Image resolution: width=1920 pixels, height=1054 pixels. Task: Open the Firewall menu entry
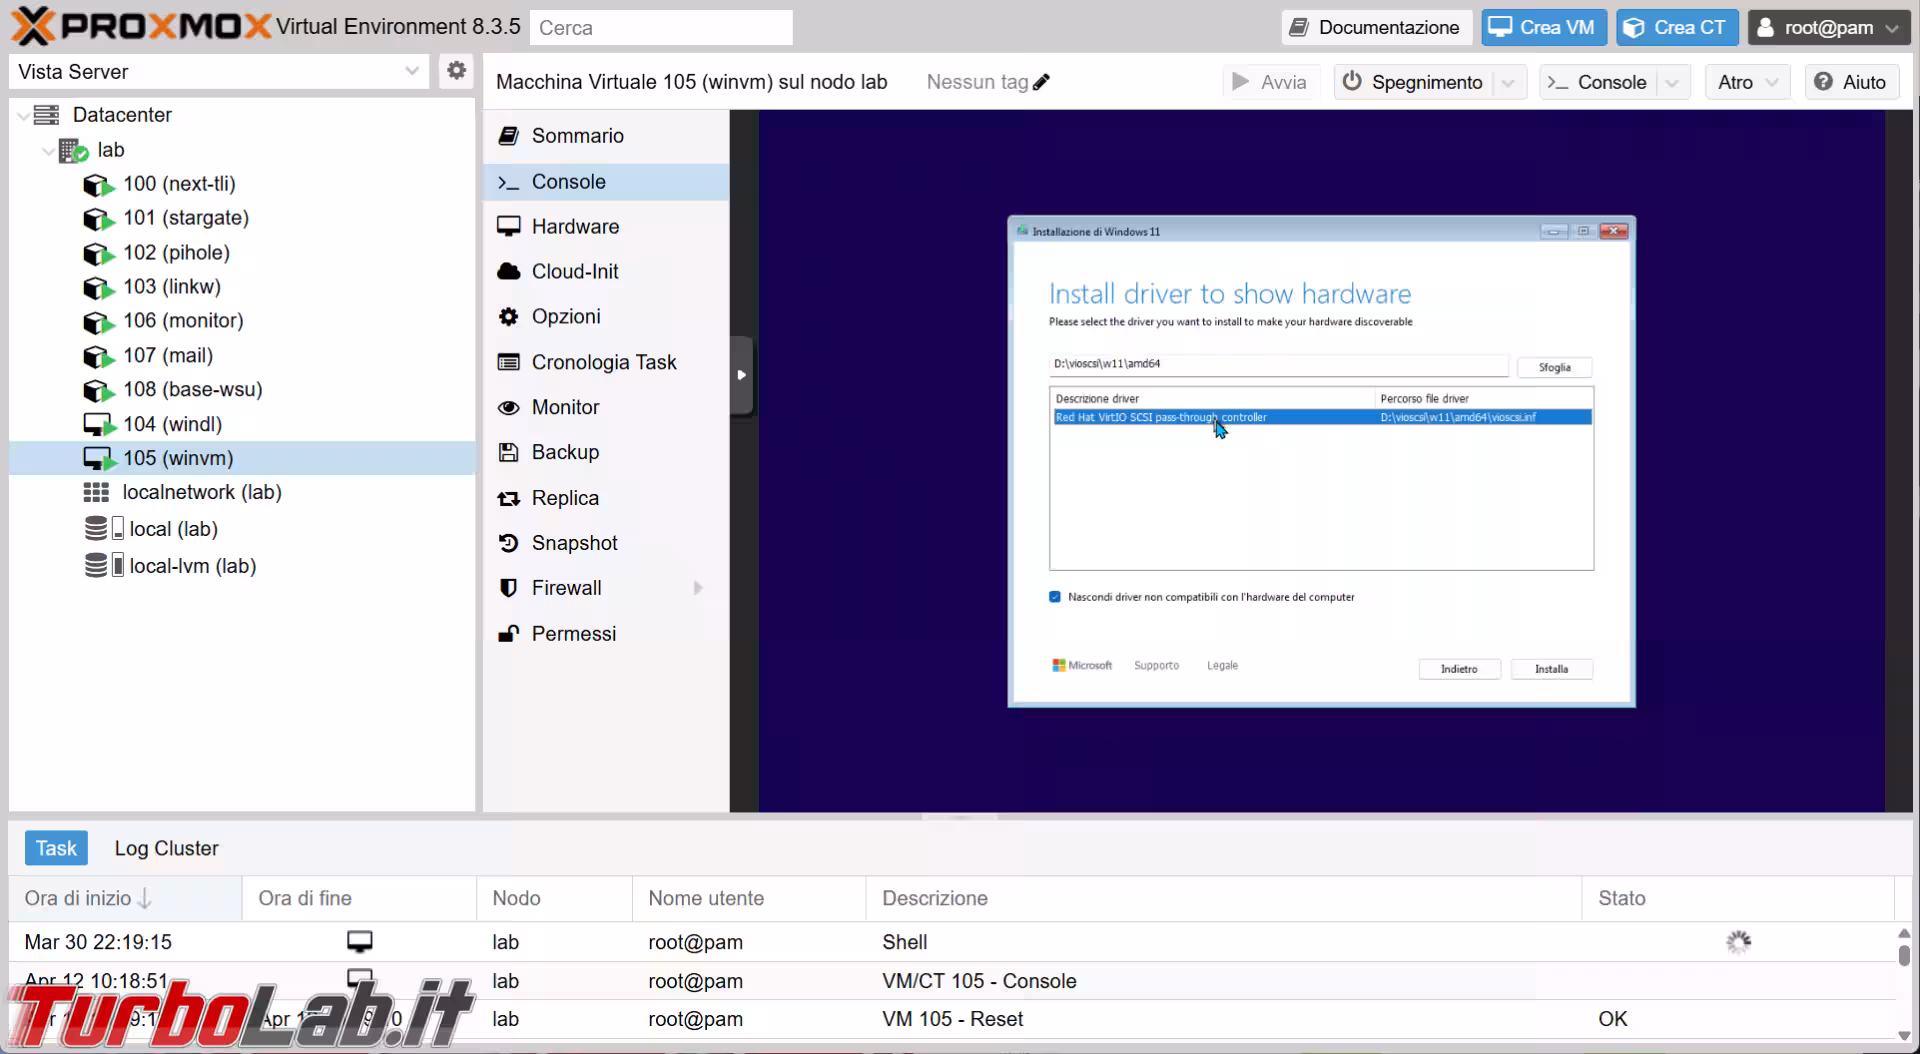(x=566, y=588)
